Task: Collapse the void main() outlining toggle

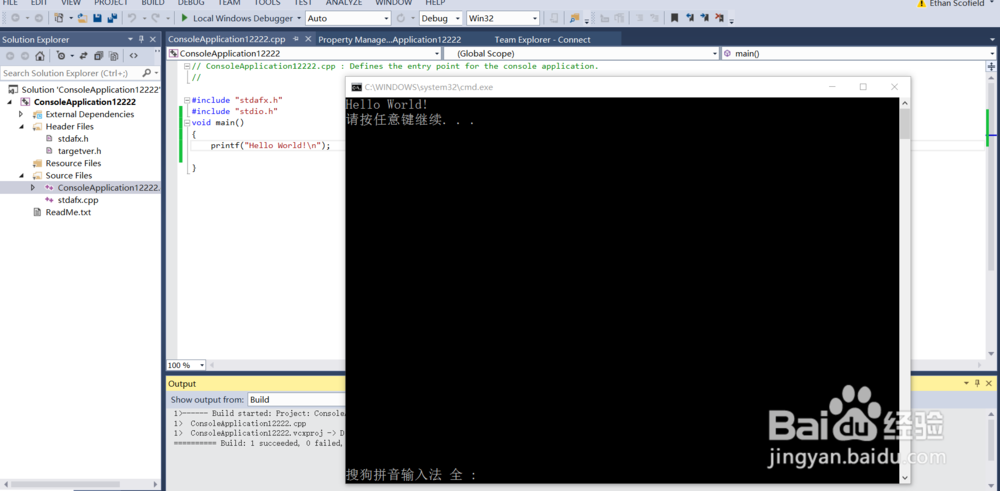Action: coord(186,122)
